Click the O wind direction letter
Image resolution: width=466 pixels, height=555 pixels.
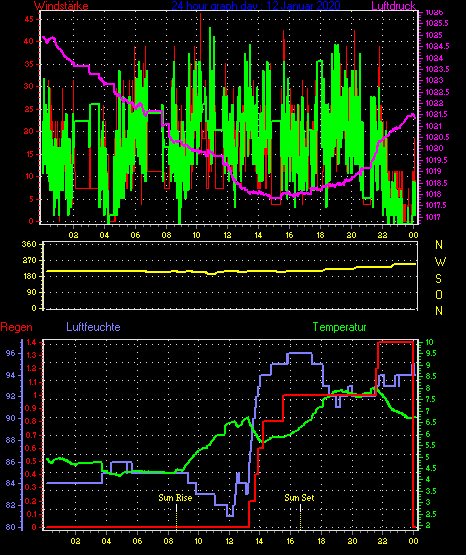click(439, 294)
